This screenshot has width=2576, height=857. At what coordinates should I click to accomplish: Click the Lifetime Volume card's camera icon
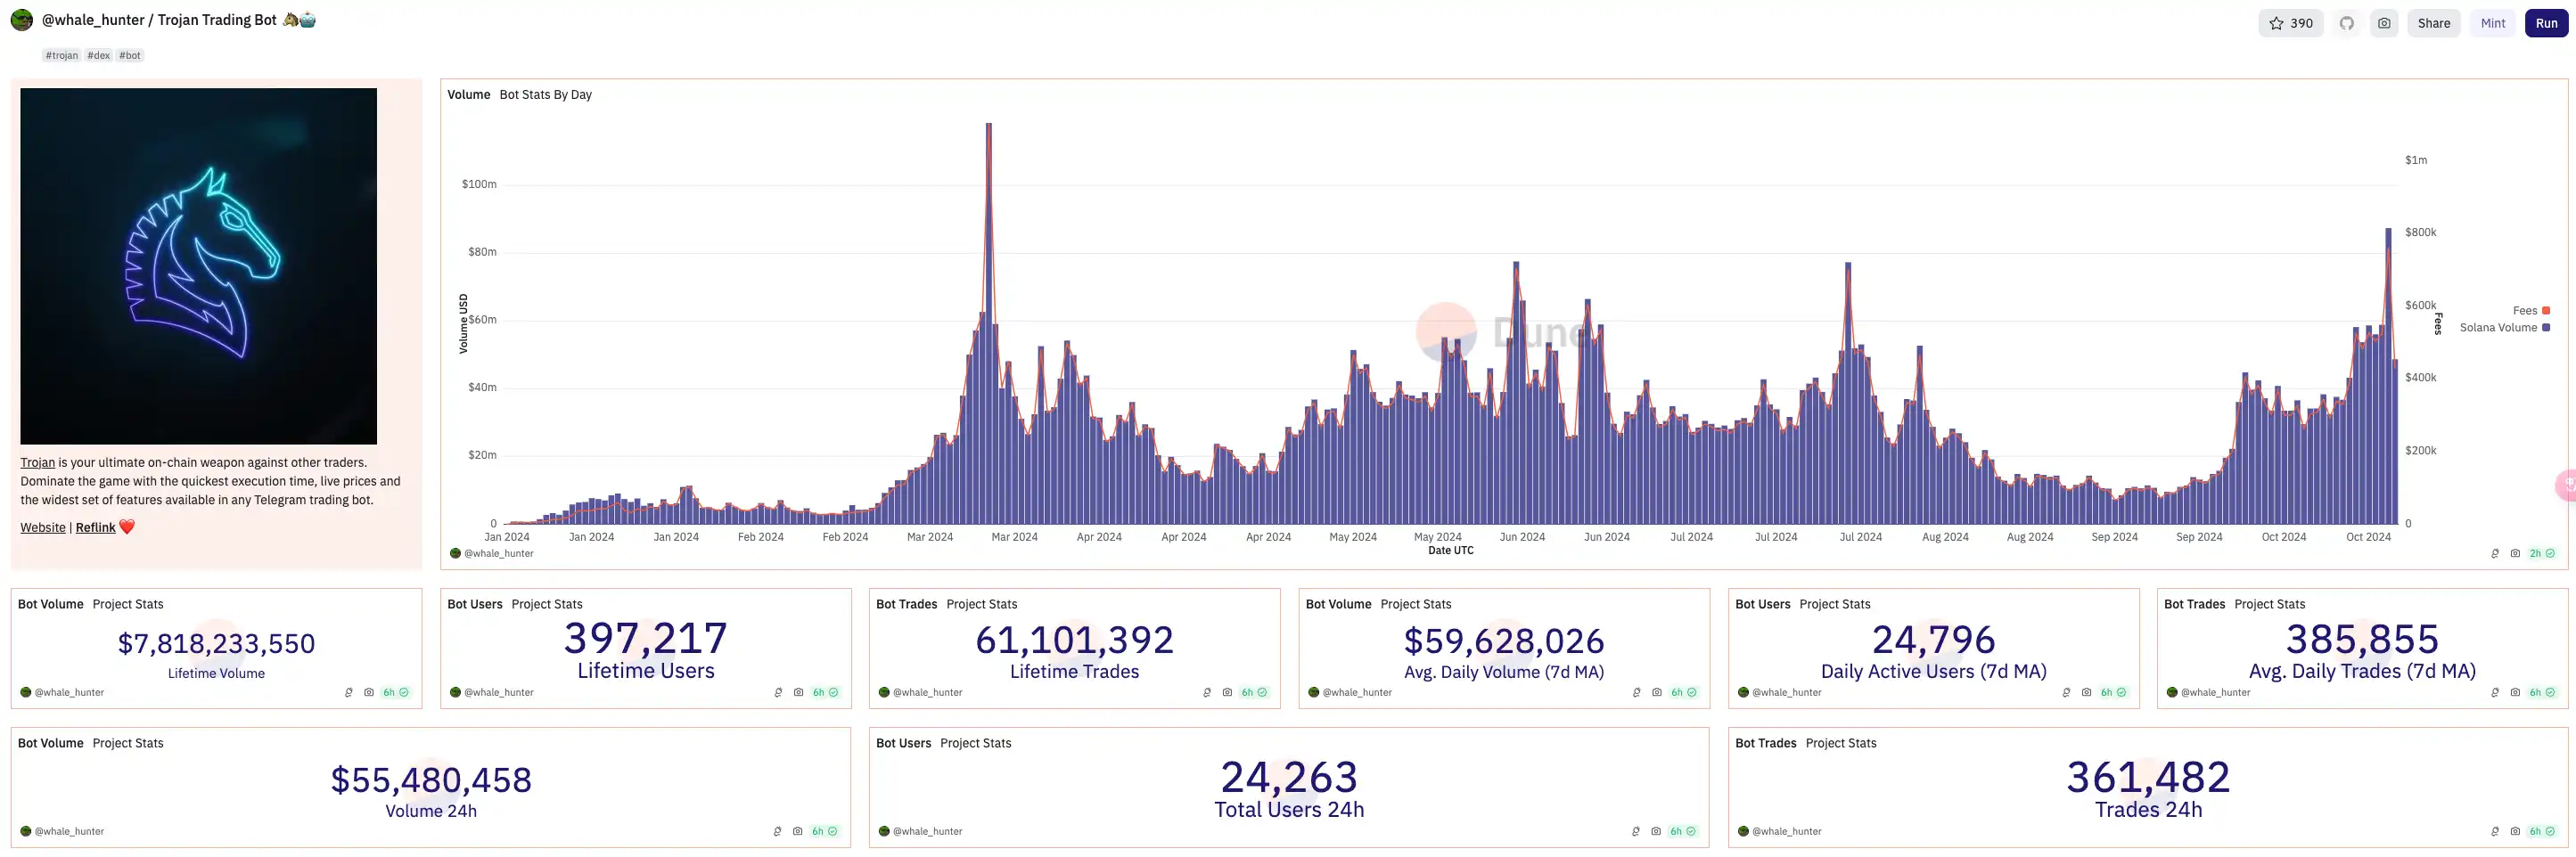click(x=369, y=692)
